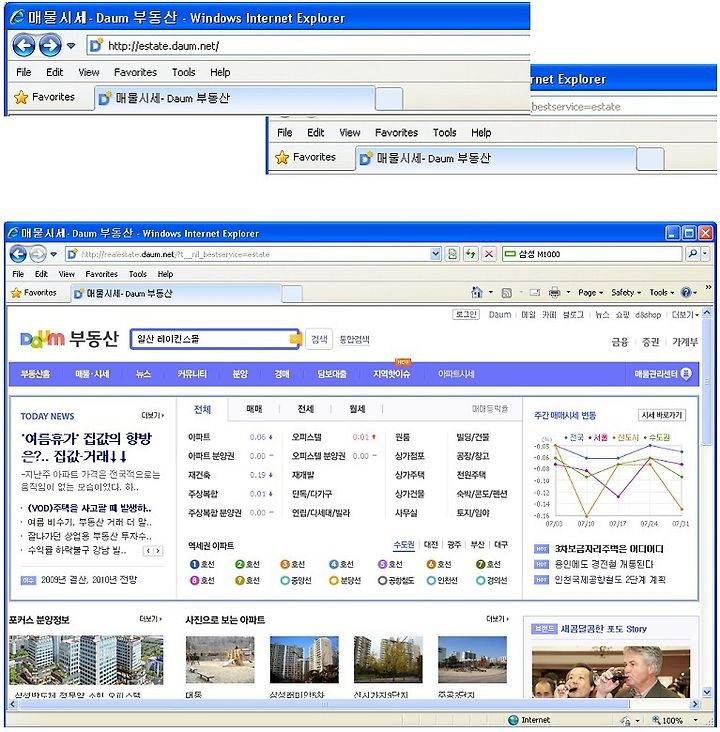Click the Read Mail envelope icon
720x732 pixels.
click(x=534, y=293)
